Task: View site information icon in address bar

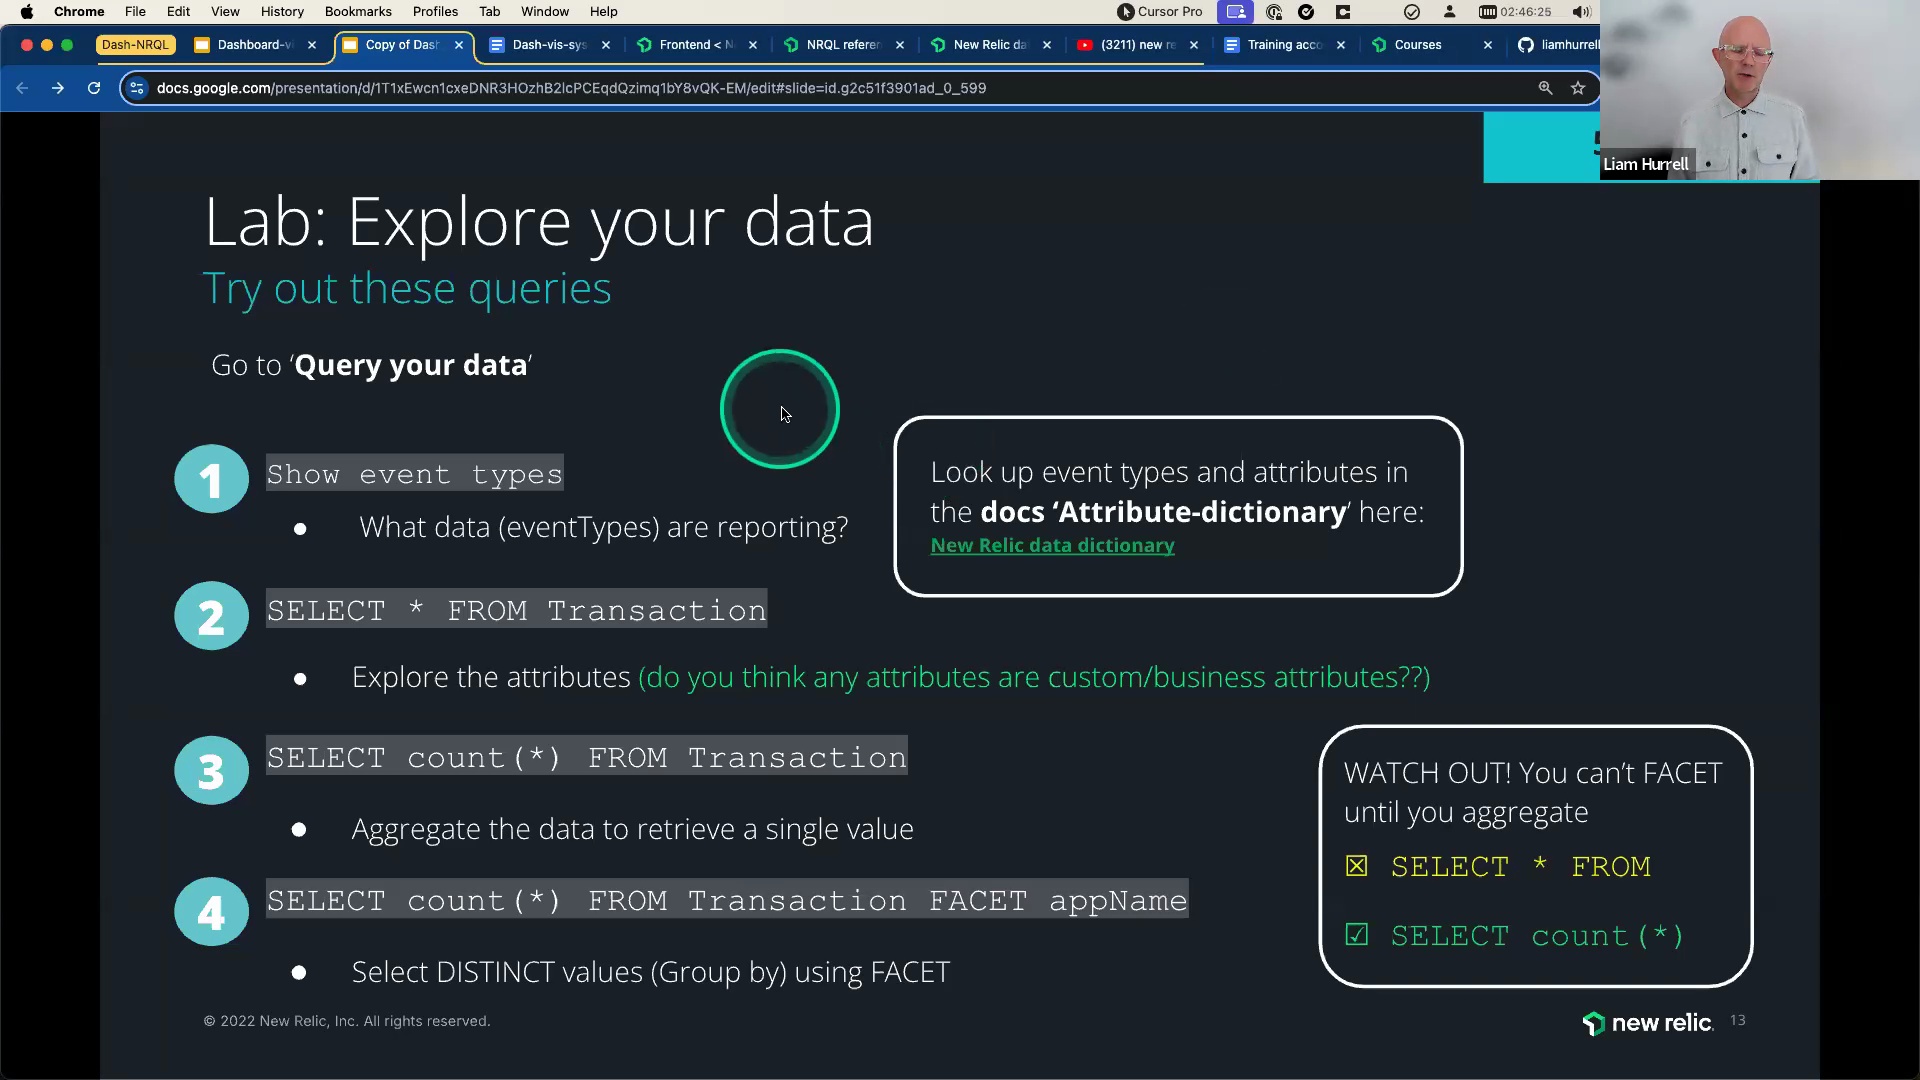Action: (137, 88)
